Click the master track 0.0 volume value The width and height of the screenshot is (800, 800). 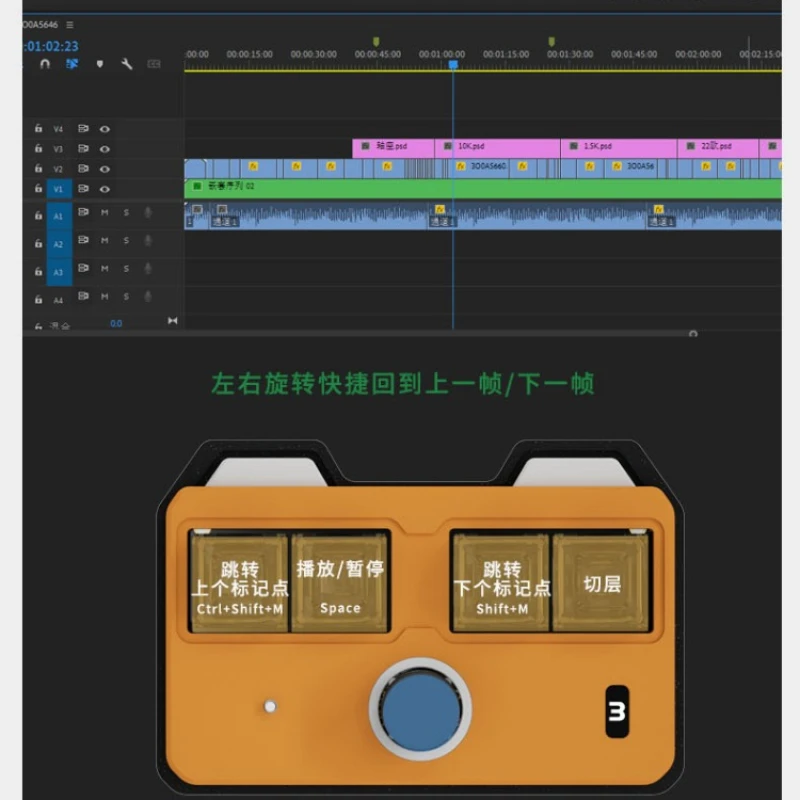(116, 323)
